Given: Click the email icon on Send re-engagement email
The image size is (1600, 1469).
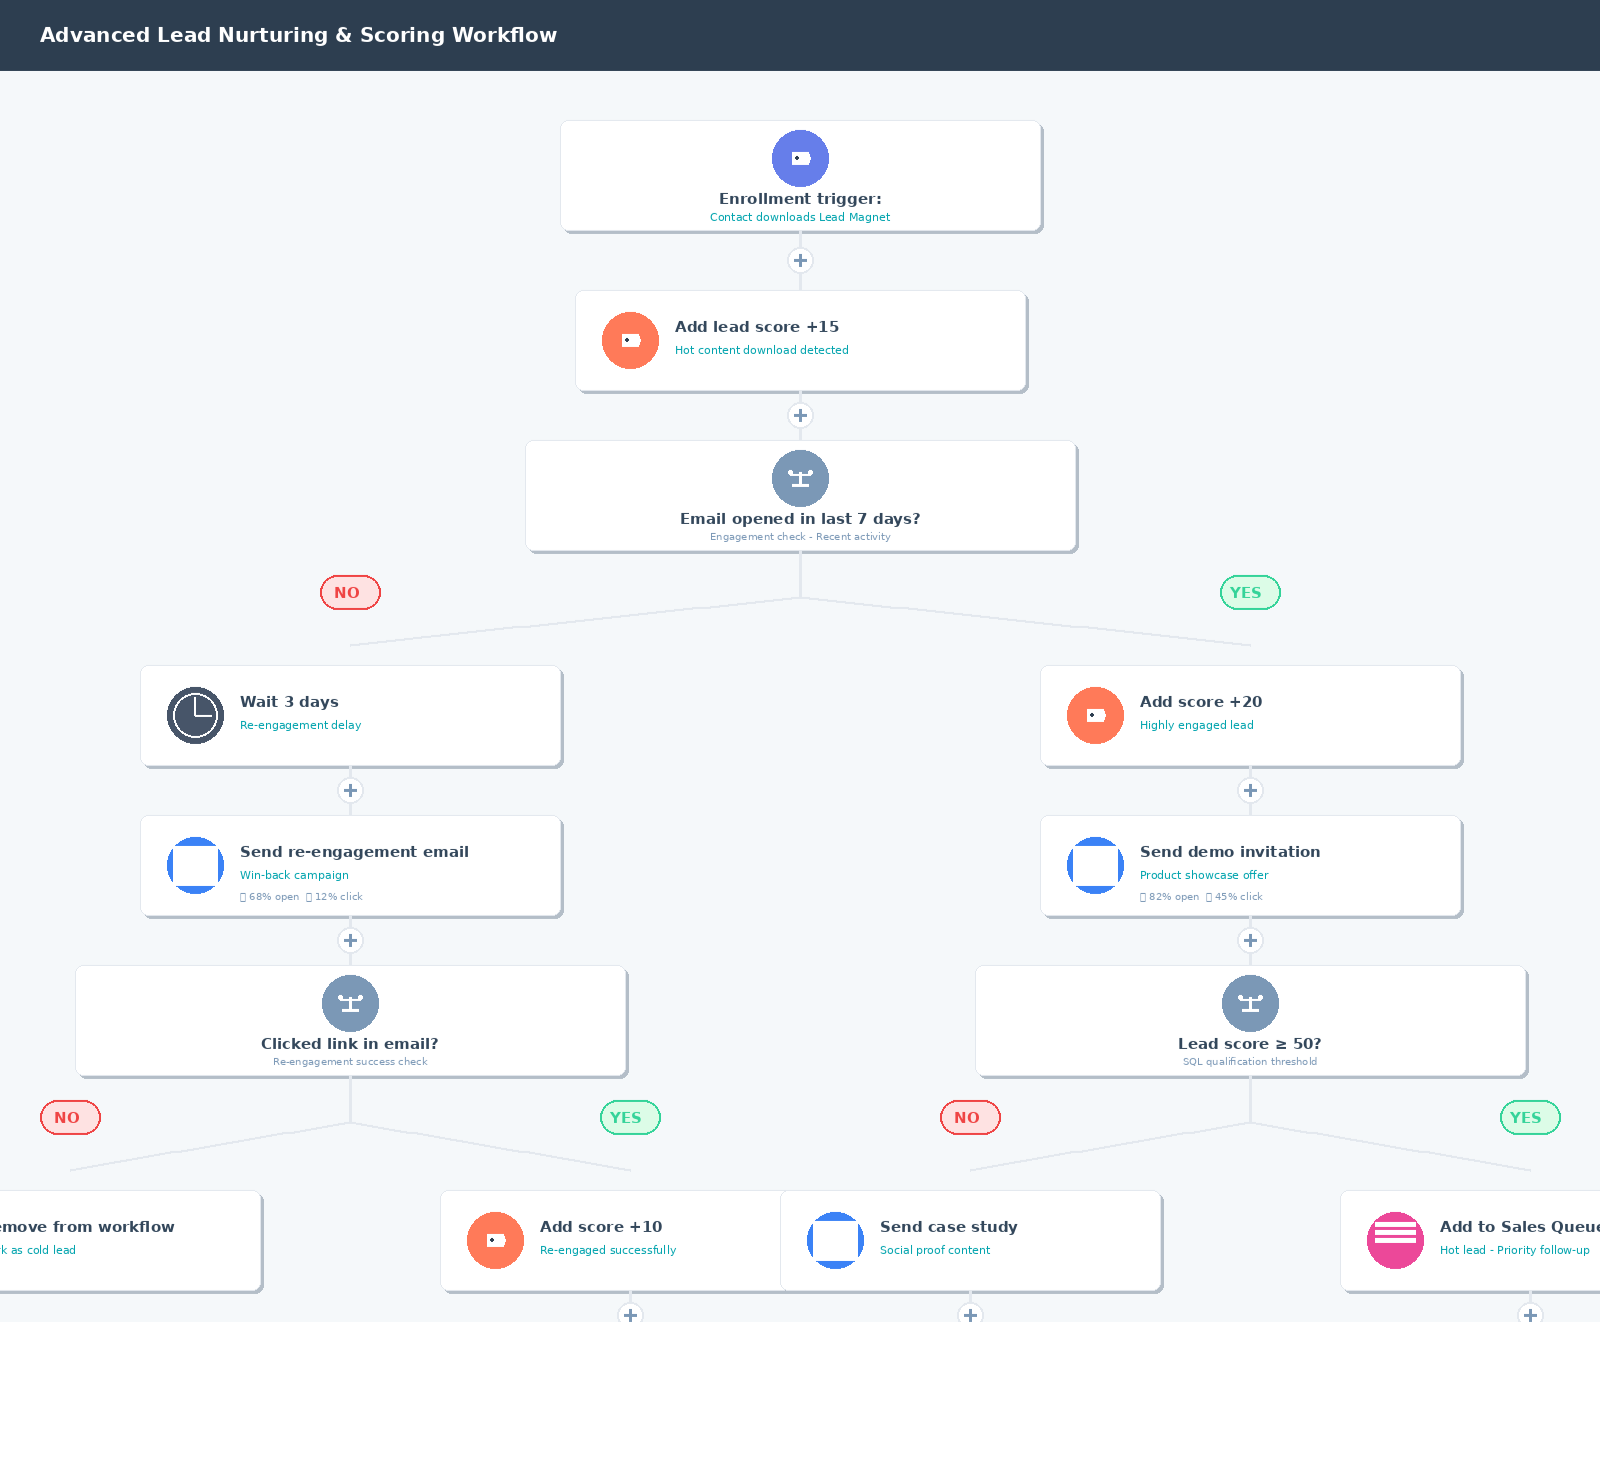Looking at the screenshot, I should coord(195,865).
